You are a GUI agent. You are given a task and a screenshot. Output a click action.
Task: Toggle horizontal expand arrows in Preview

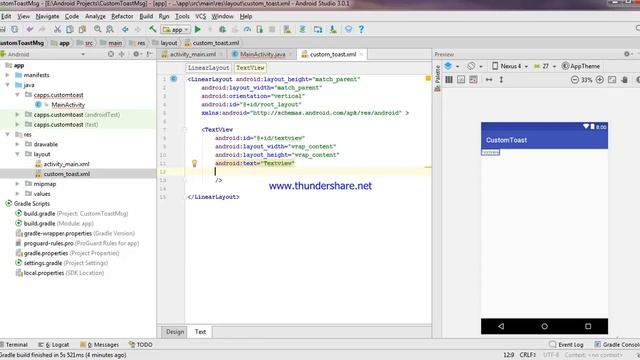click(489, 80)
